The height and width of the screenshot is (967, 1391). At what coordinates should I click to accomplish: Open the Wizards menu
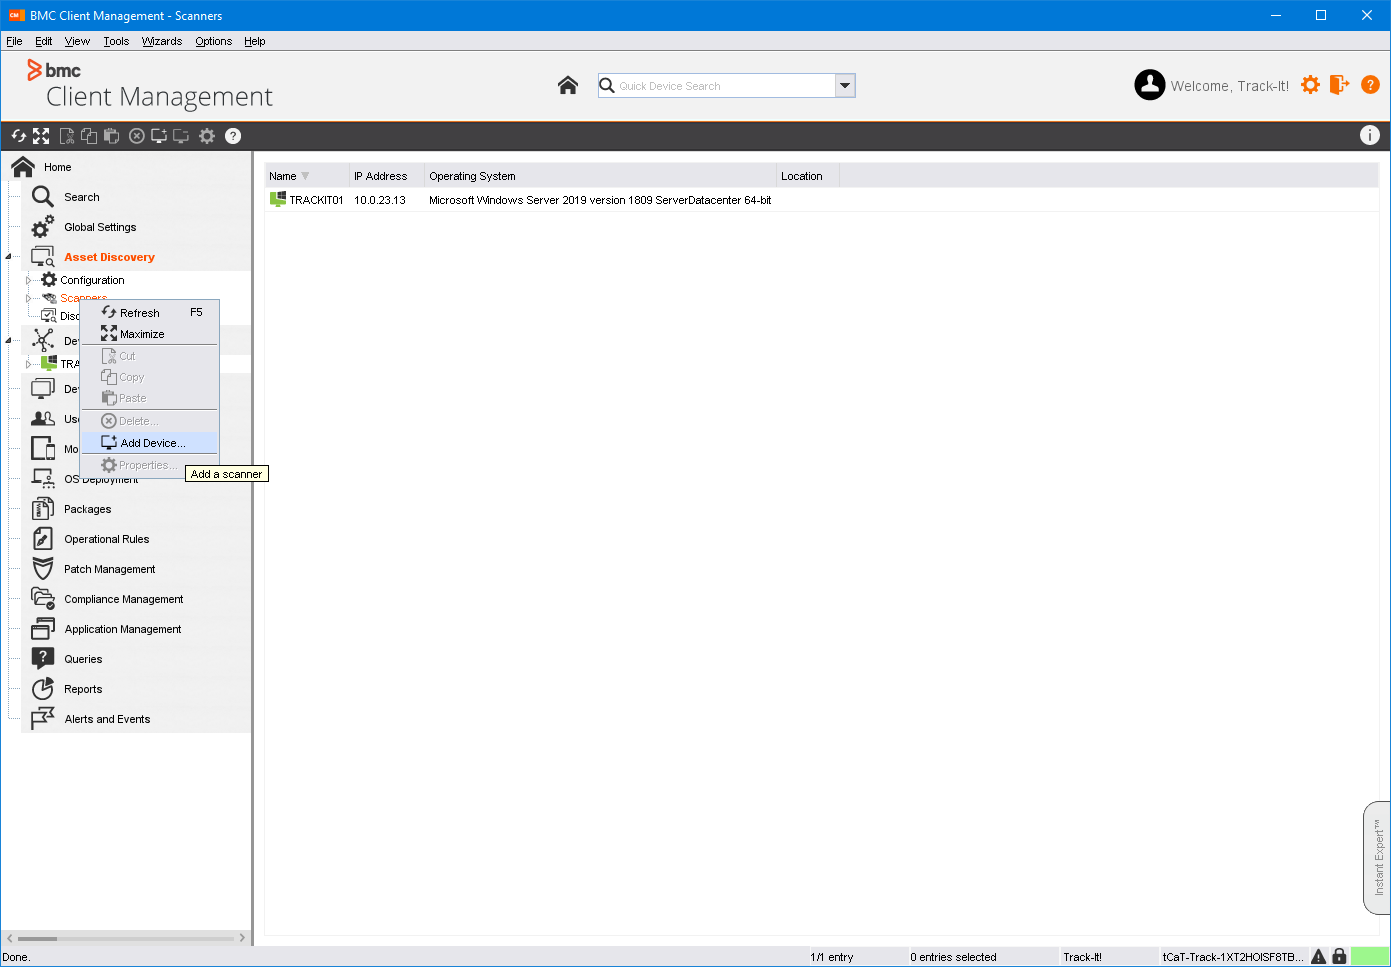point(162,41)
